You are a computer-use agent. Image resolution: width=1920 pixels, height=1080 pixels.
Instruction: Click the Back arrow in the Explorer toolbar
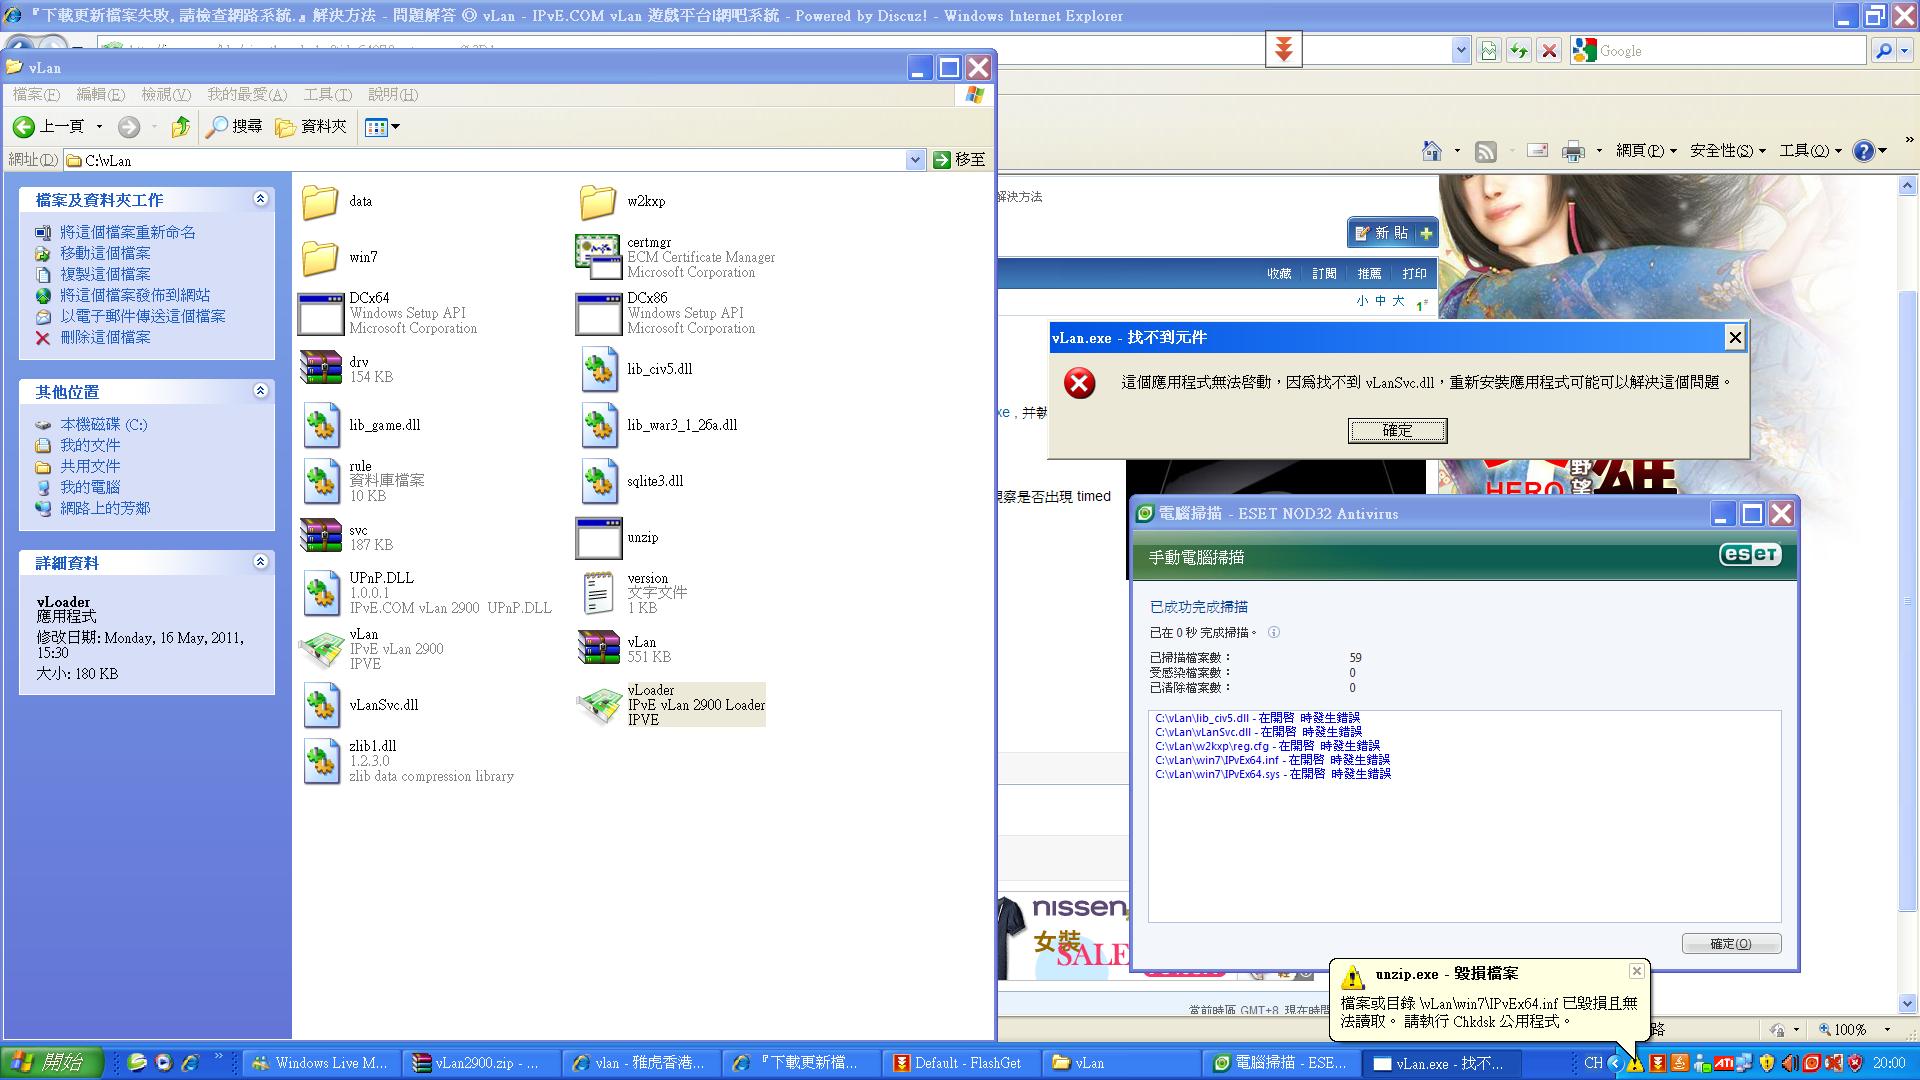click(x=24, y=127)
